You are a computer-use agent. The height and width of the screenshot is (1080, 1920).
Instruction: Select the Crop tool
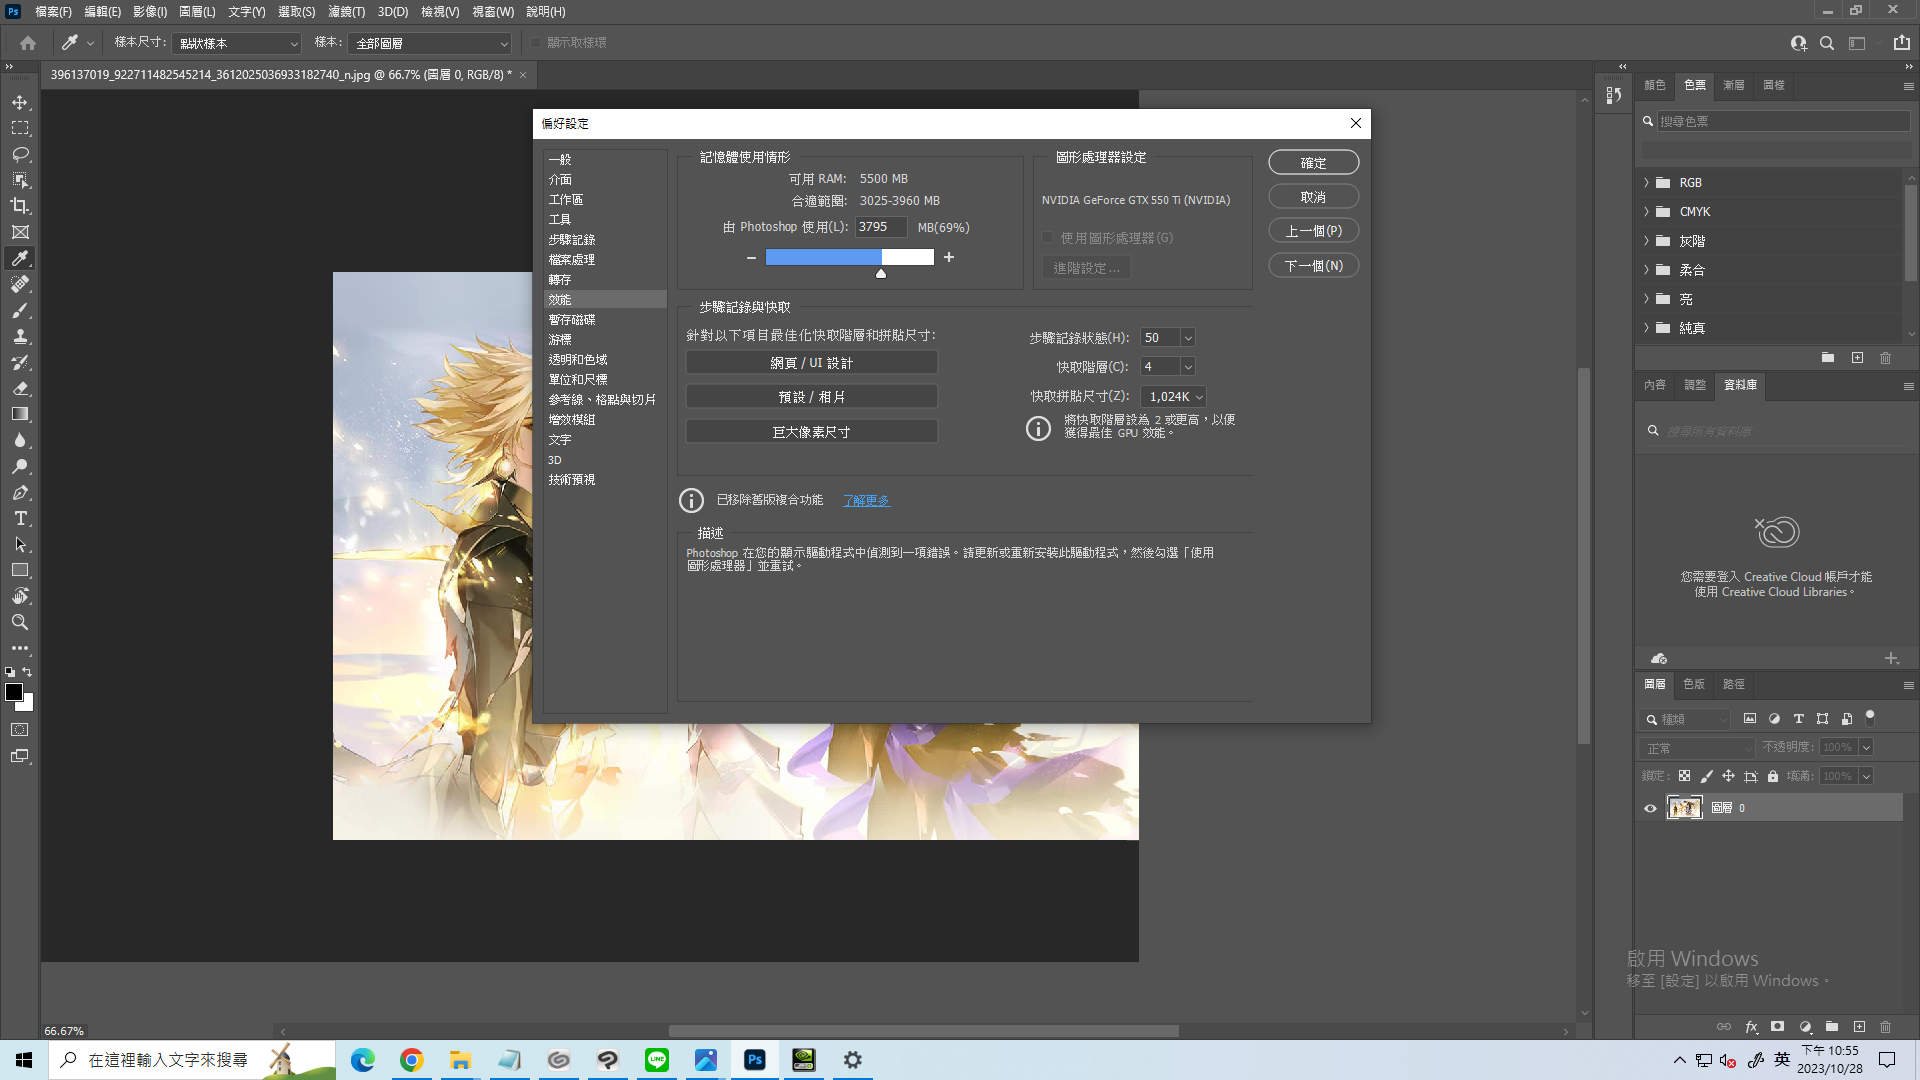tap(20, 206)
